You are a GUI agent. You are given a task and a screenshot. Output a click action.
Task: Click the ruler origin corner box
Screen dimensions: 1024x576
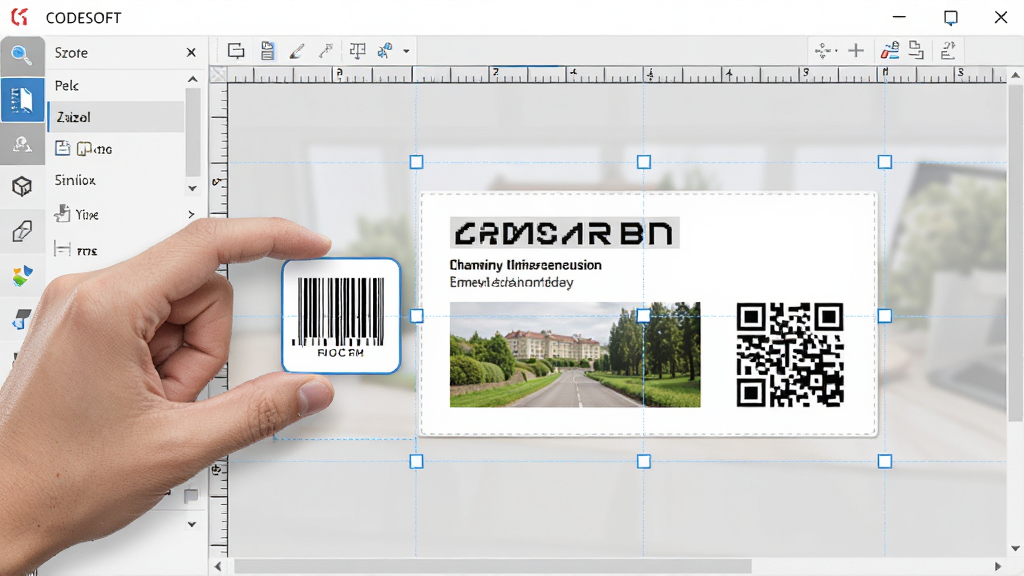[x=218, y=75]
